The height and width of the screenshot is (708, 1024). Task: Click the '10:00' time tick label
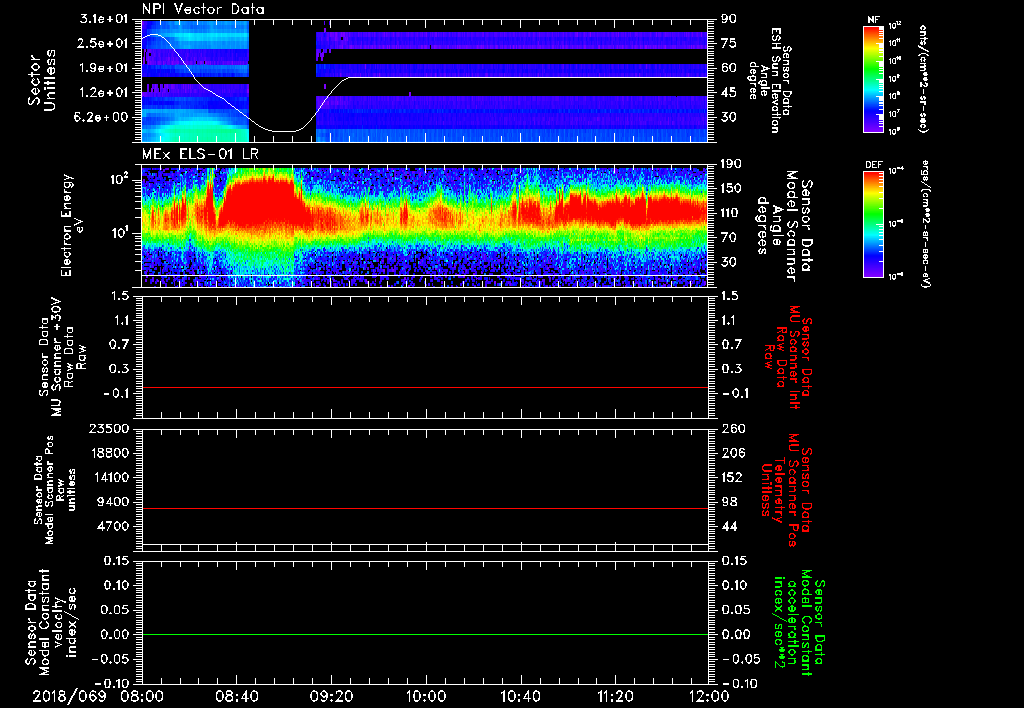[x=426, y=696]
